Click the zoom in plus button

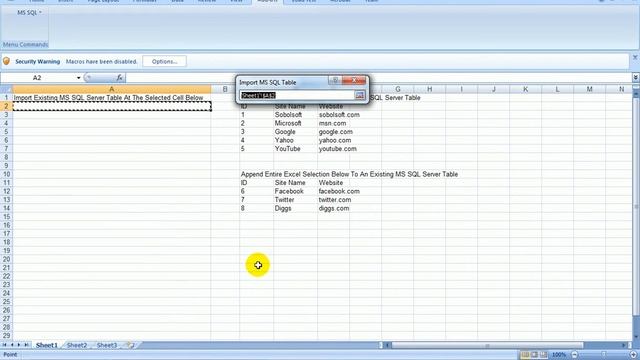(633, 355)
